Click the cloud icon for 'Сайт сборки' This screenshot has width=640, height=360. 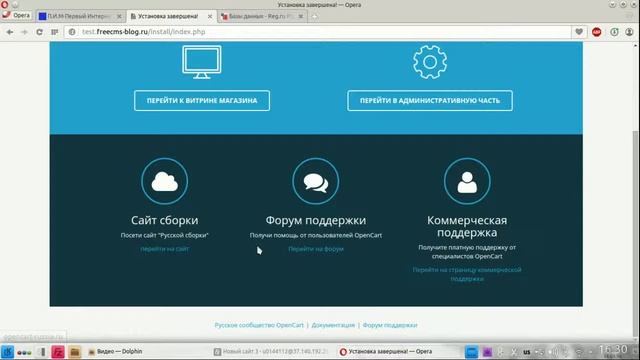(x=164, y=181)
